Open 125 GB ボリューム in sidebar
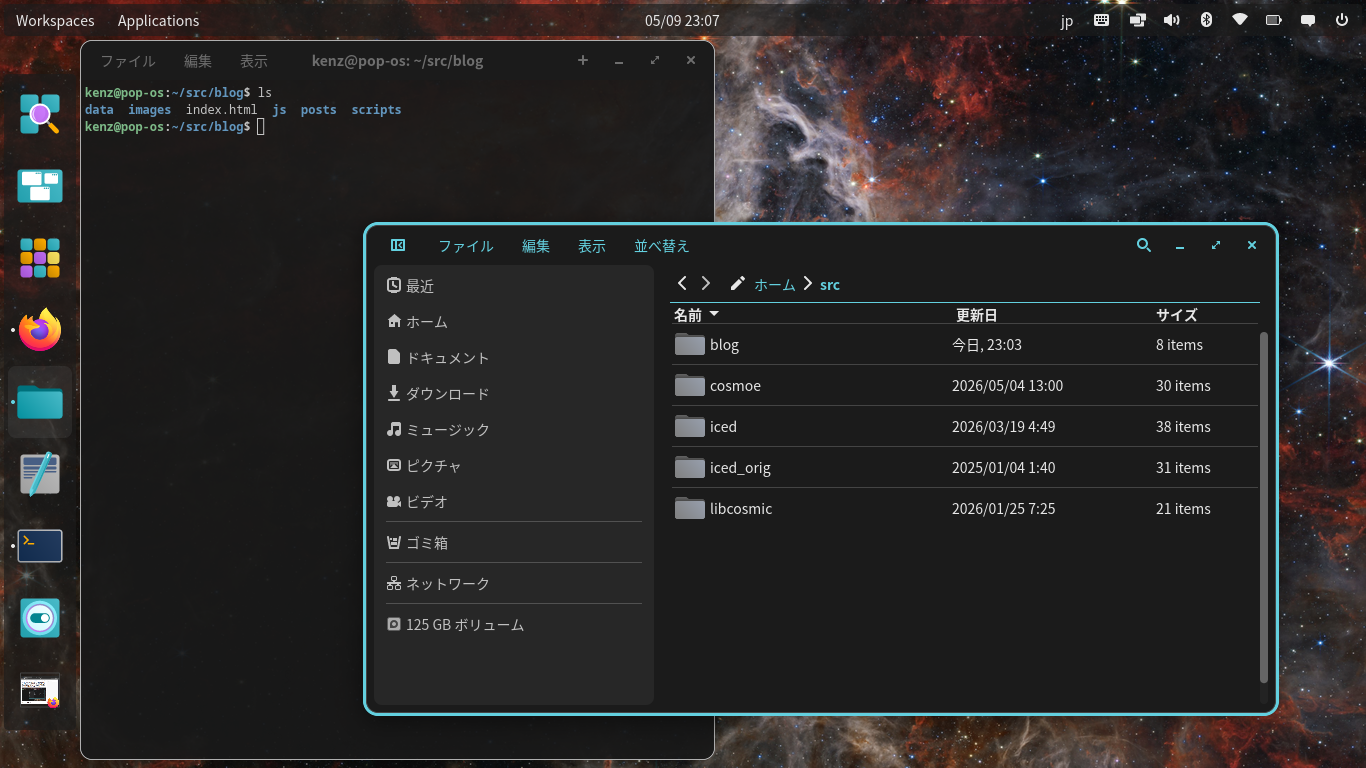This screenshot has height=768, width=1366. click(x=514, y=624)
